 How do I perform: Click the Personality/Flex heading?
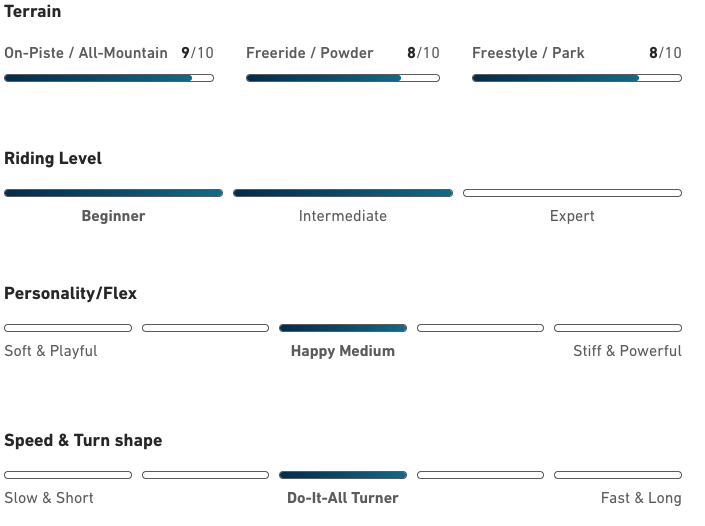70,293
